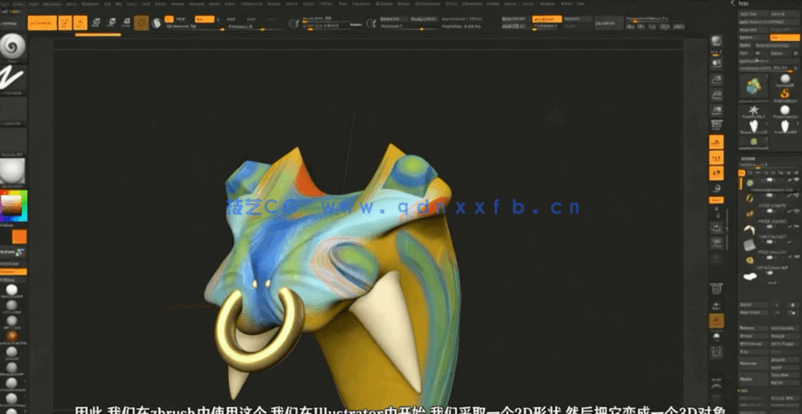Viewport: 802px width, 414px height.
Task: Click the sphere icon beside the Gizmo
Action: click(157, 23)
